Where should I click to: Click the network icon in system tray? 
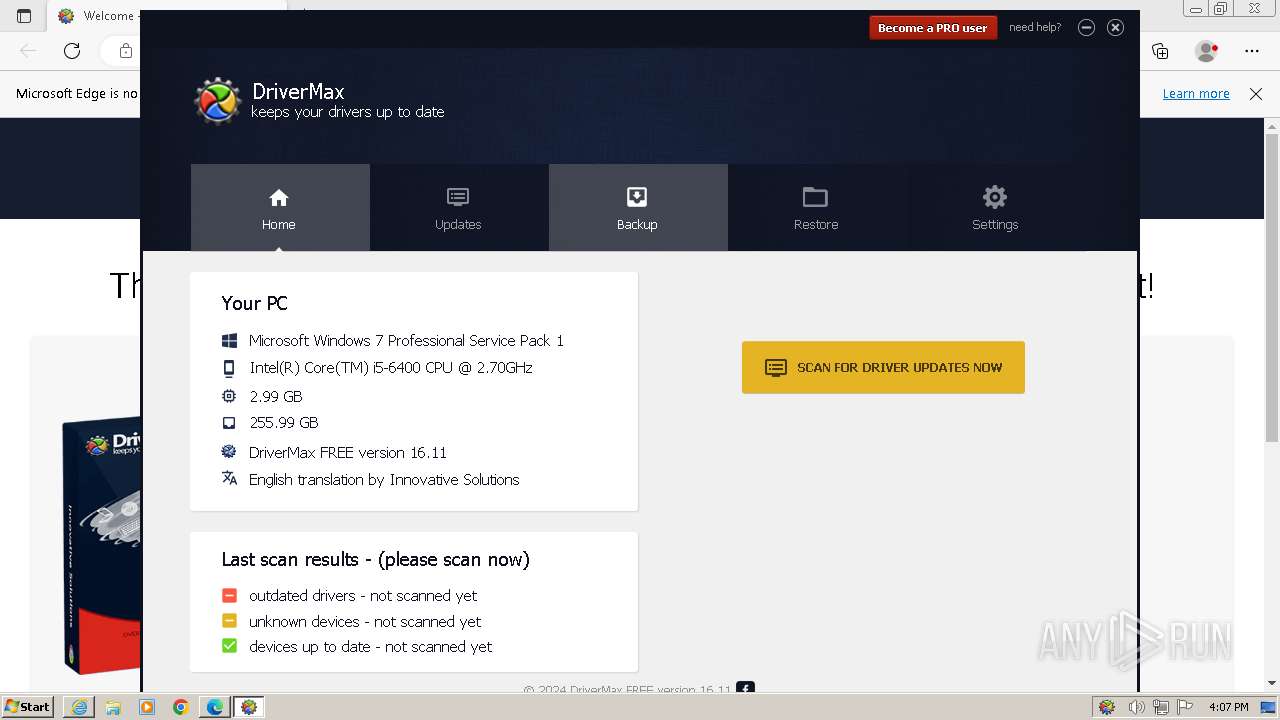[x=1163, y=707]
